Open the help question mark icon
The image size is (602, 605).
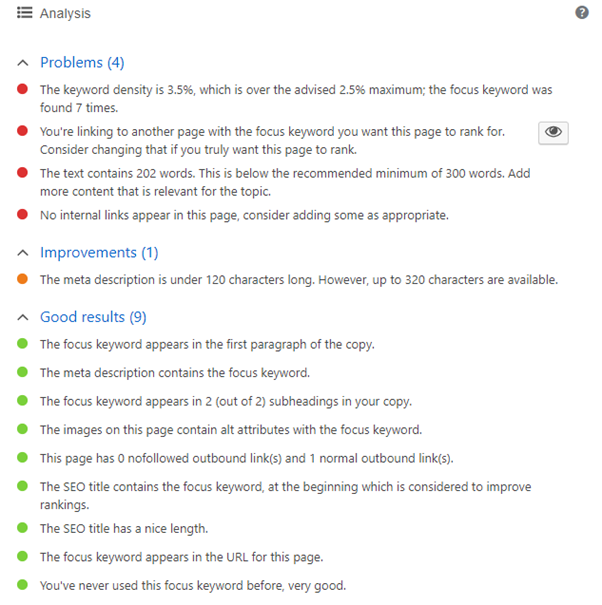(x=582, y=13)
